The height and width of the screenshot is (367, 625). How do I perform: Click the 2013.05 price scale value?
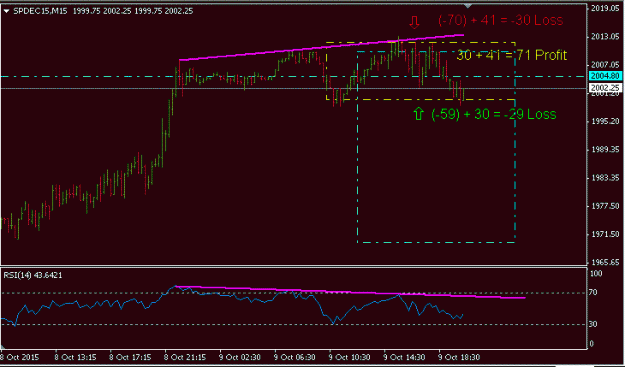[x=605, y=37]
